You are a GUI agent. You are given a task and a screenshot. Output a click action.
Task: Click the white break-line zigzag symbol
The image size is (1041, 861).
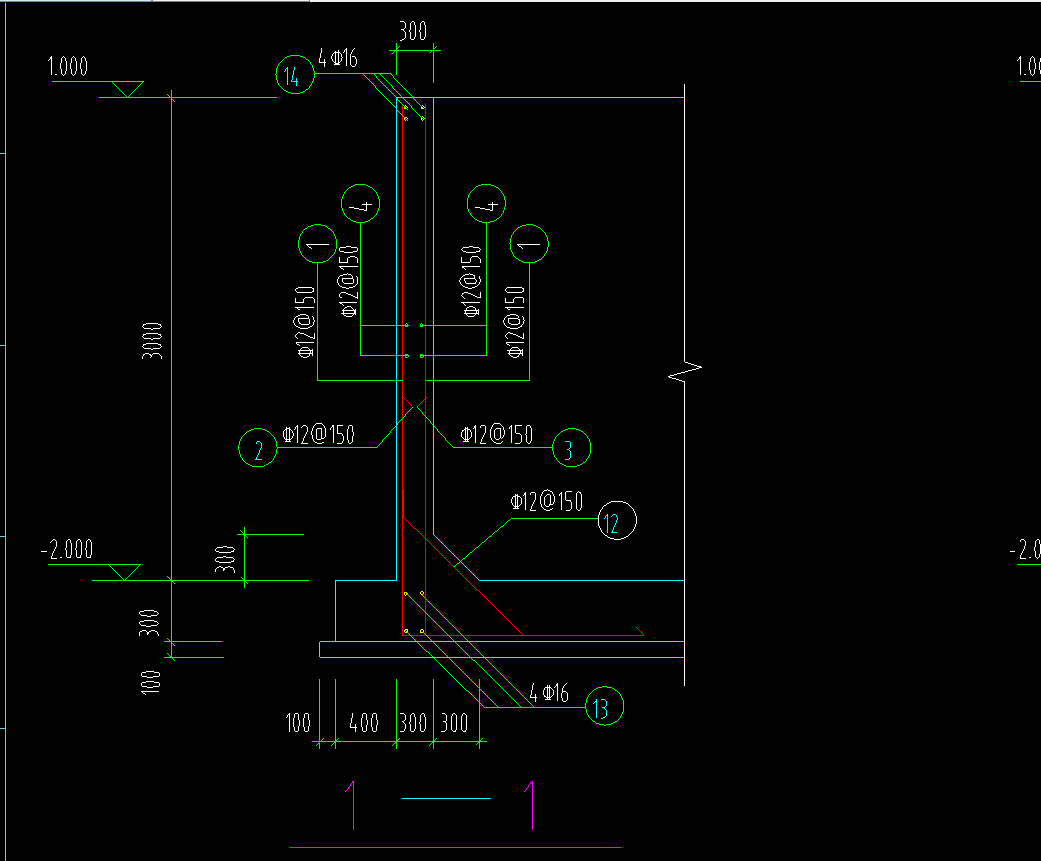point(684,372)
